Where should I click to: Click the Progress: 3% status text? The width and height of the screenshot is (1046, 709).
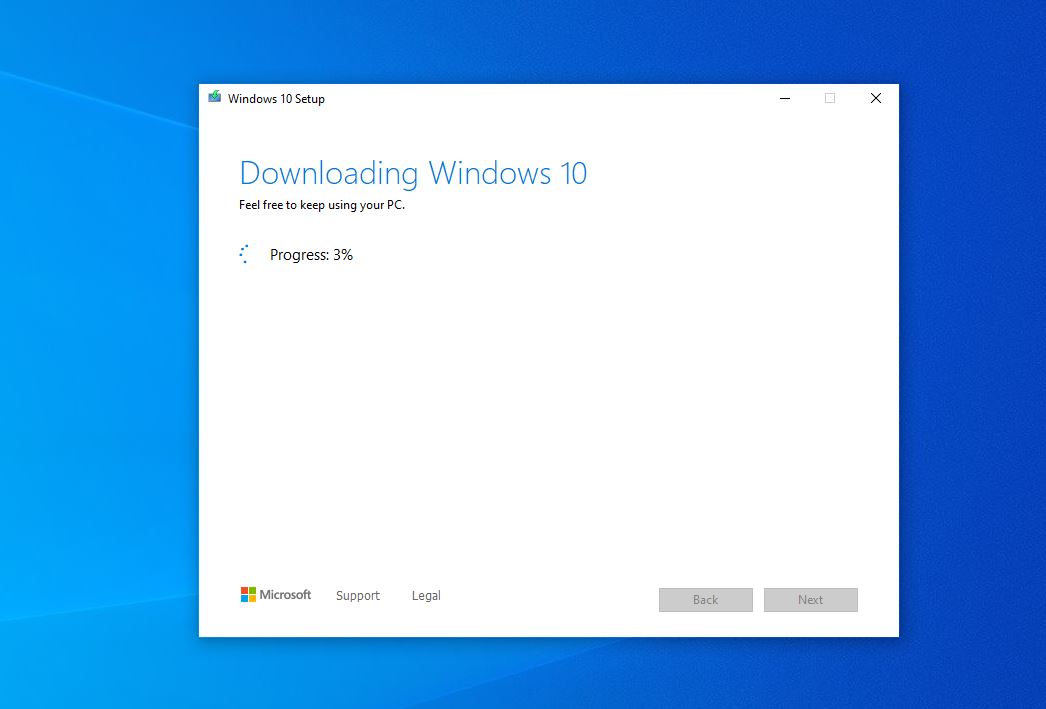pyautogui.click(x=310, y=254)
